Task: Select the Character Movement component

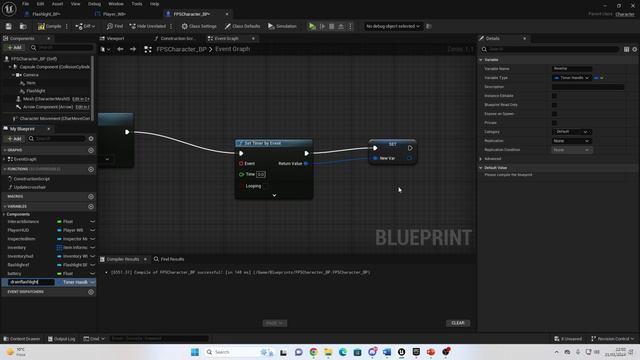Action: point(54,118)
